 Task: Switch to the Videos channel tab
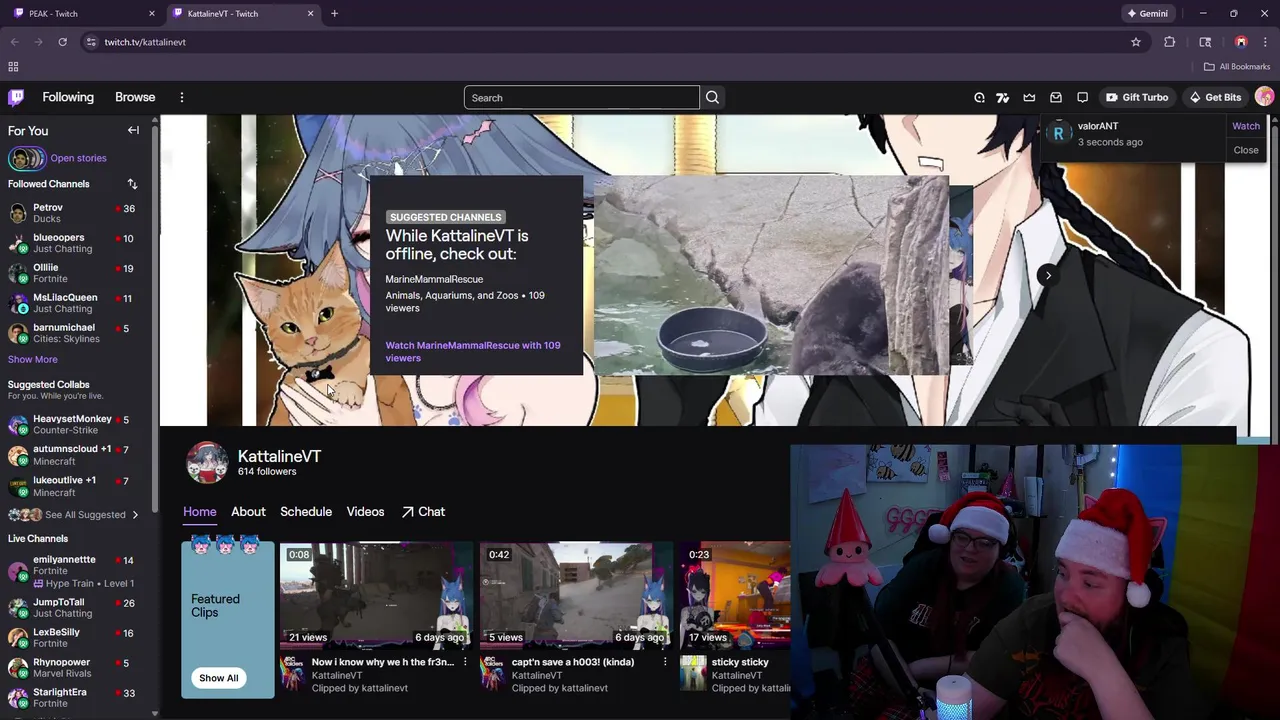click(365, 512)
